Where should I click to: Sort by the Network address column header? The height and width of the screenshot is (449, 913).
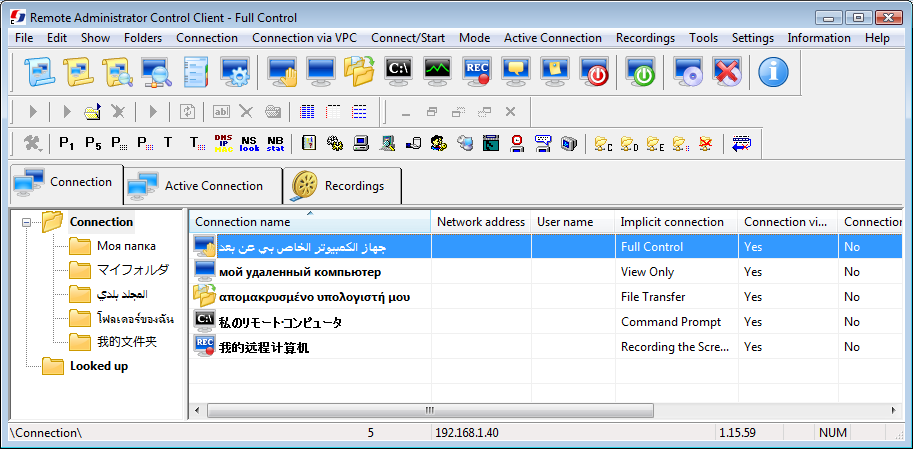pos(481,222)
